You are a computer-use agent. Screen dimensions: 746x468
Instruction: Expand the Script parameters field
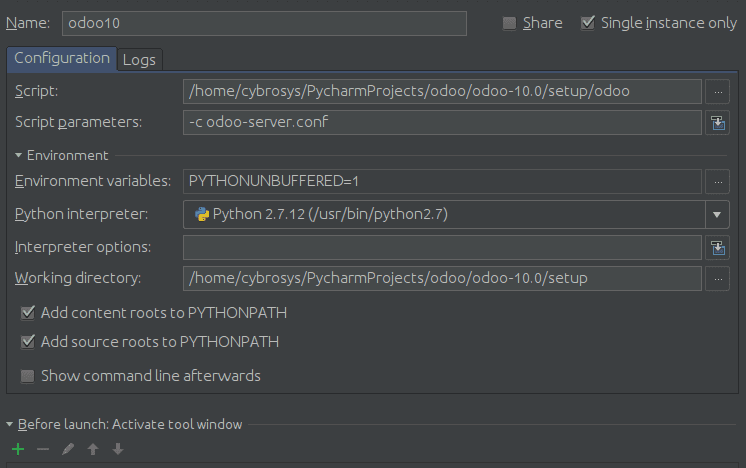point(717,122)
